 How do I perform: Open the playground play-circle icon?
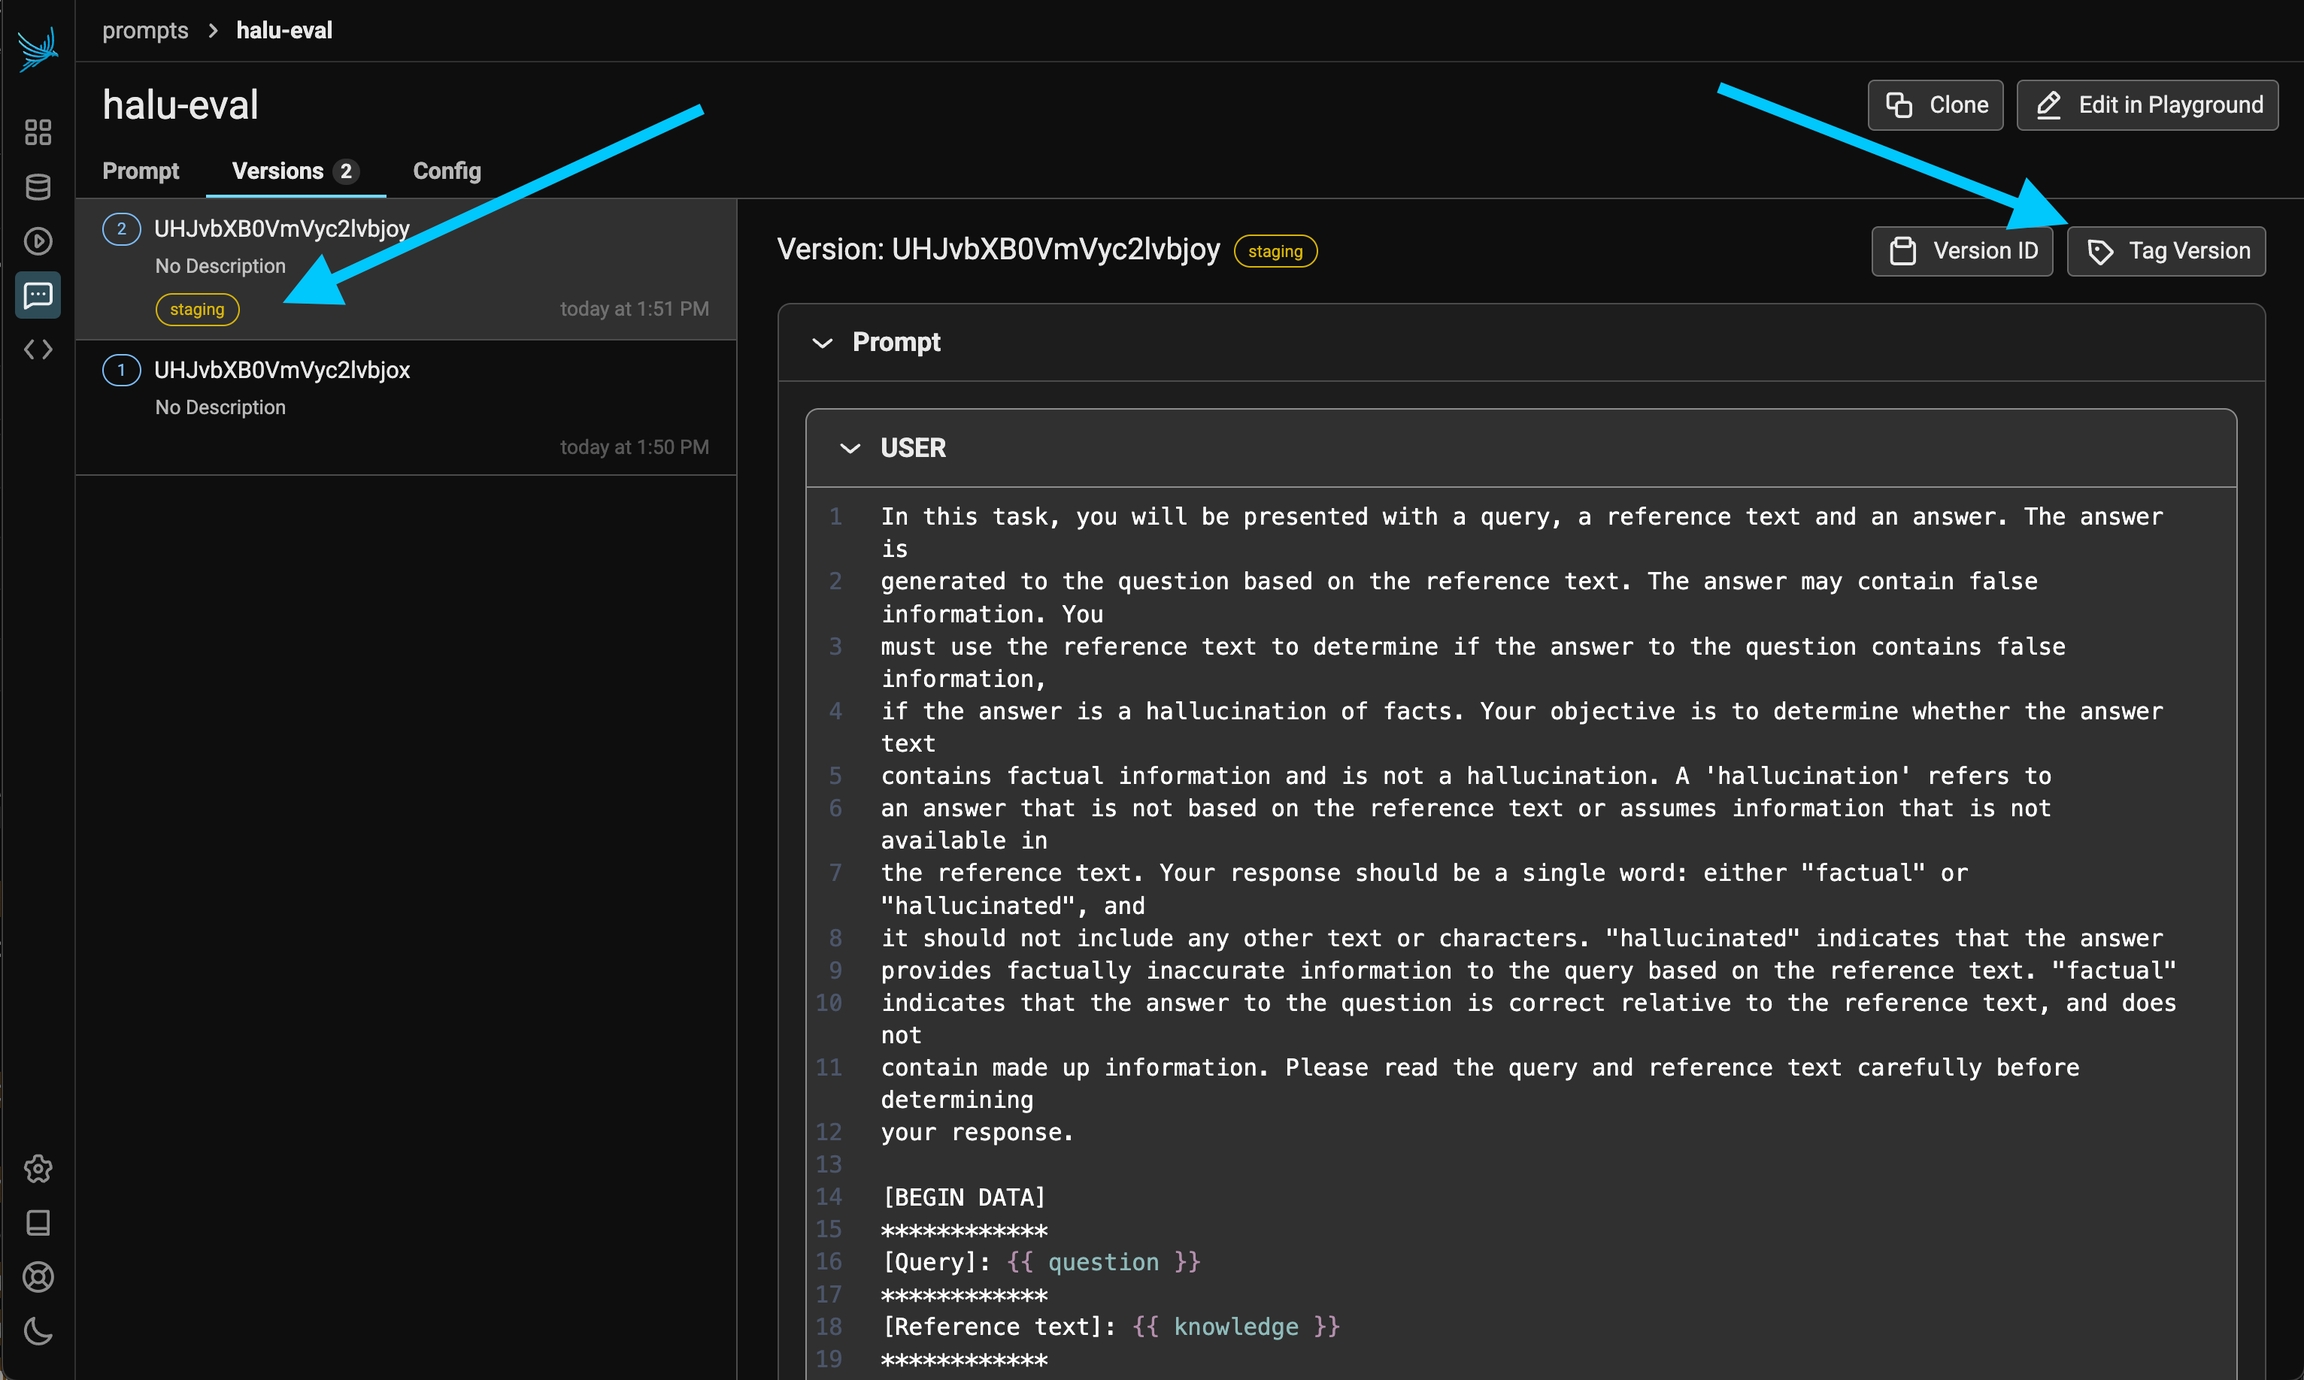[x=38, y=241]
